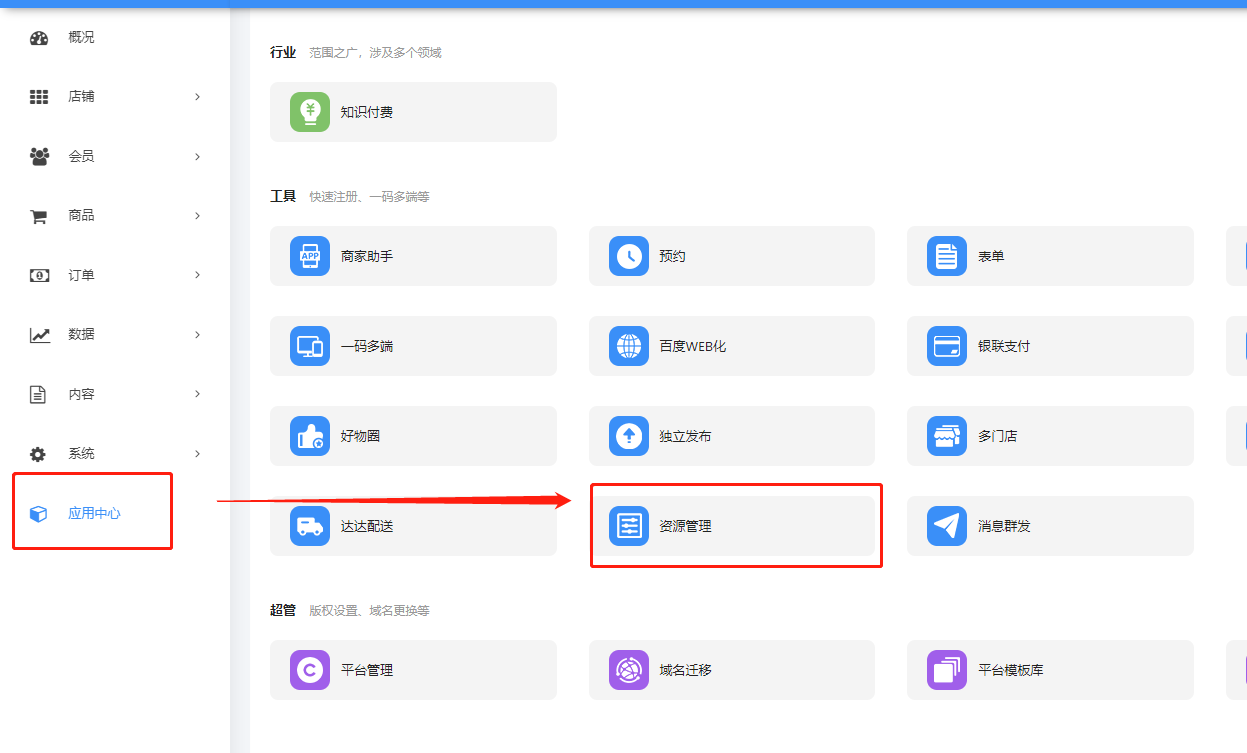
Task: Click the 店铺 grid icon in sidebar
Action: [x=39, y=97]
